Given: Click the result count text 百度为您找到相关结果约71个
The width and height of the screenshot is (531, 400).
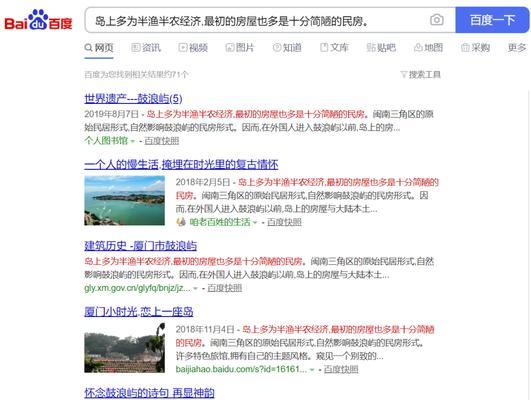Looking at the screenshot, I should click(136, 75).
